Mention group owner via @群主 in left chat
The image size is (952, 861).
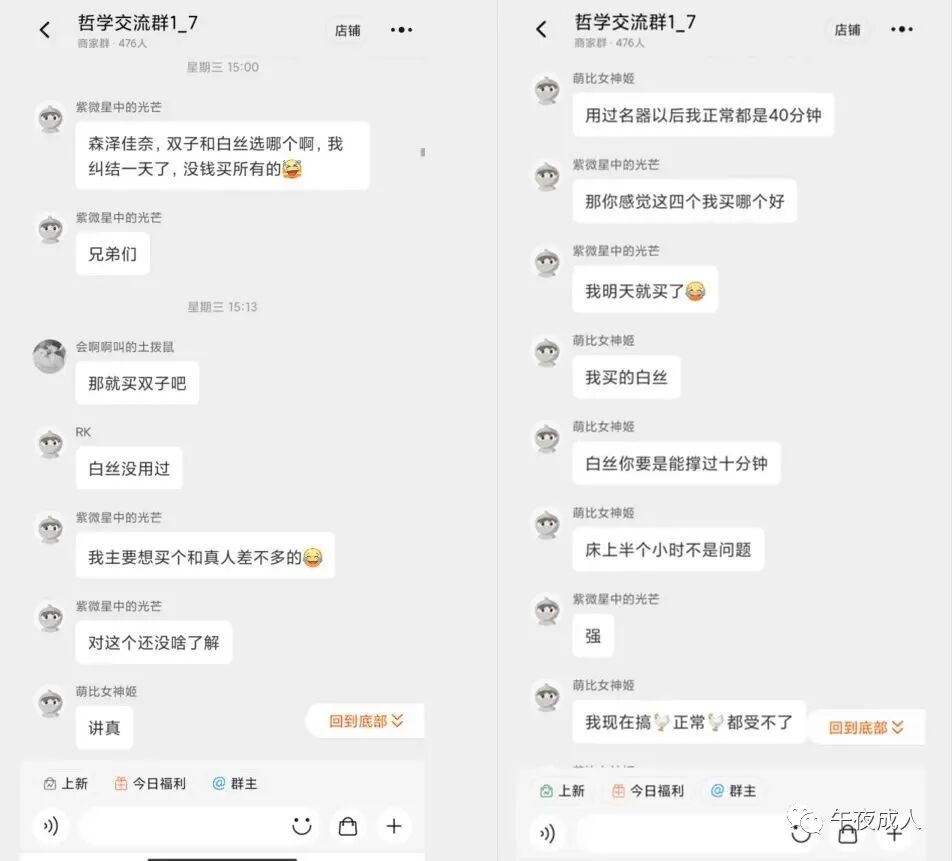(235, 784)
